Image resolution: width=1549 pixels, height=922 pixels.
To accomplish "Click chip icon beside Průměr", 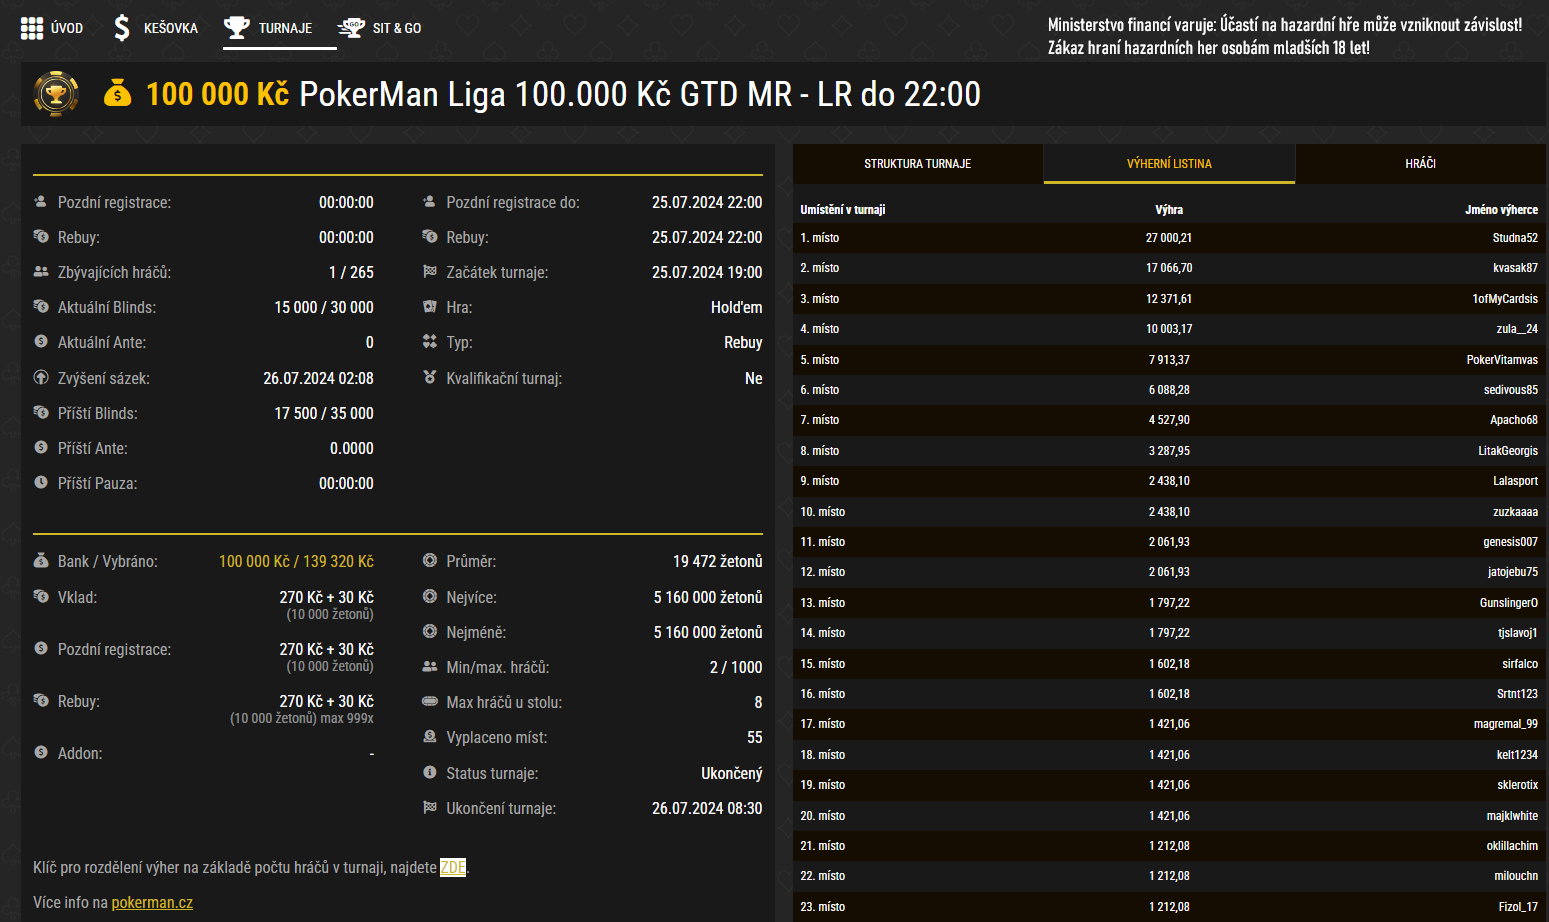I will 430,560.
